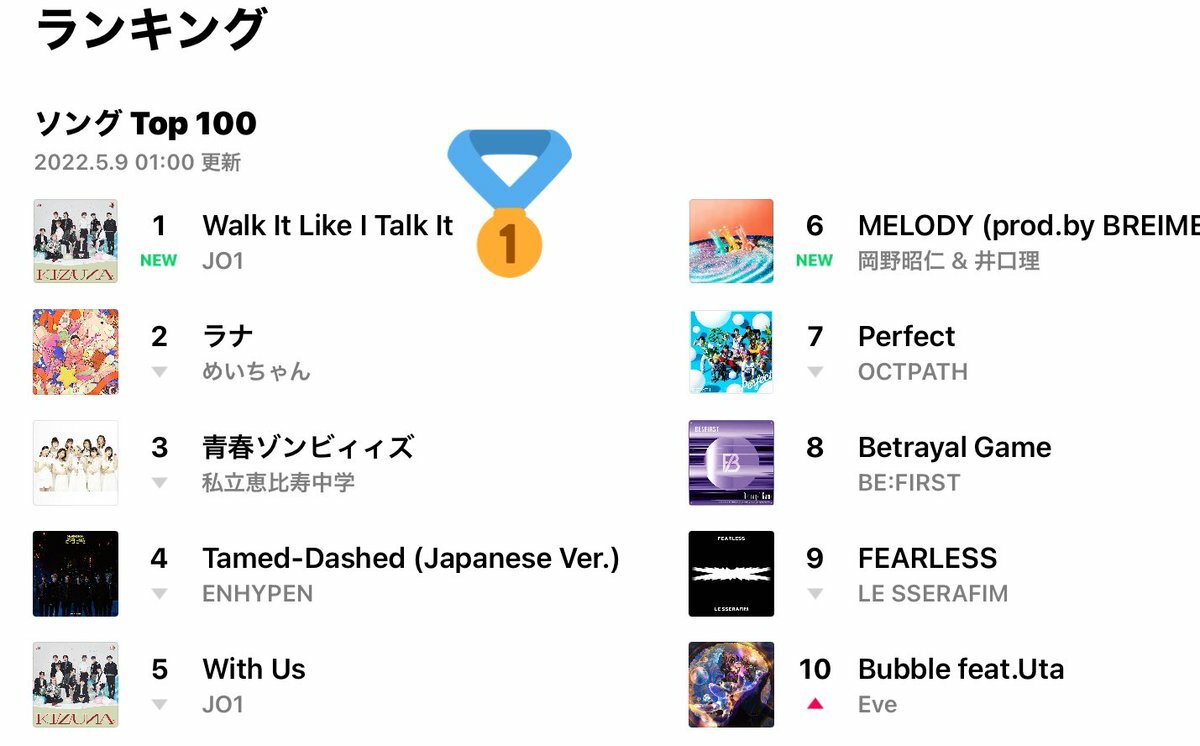Click the red up arrow under rank 10
The height and width of the screenshot is (746, 1200).
point(815,704)
